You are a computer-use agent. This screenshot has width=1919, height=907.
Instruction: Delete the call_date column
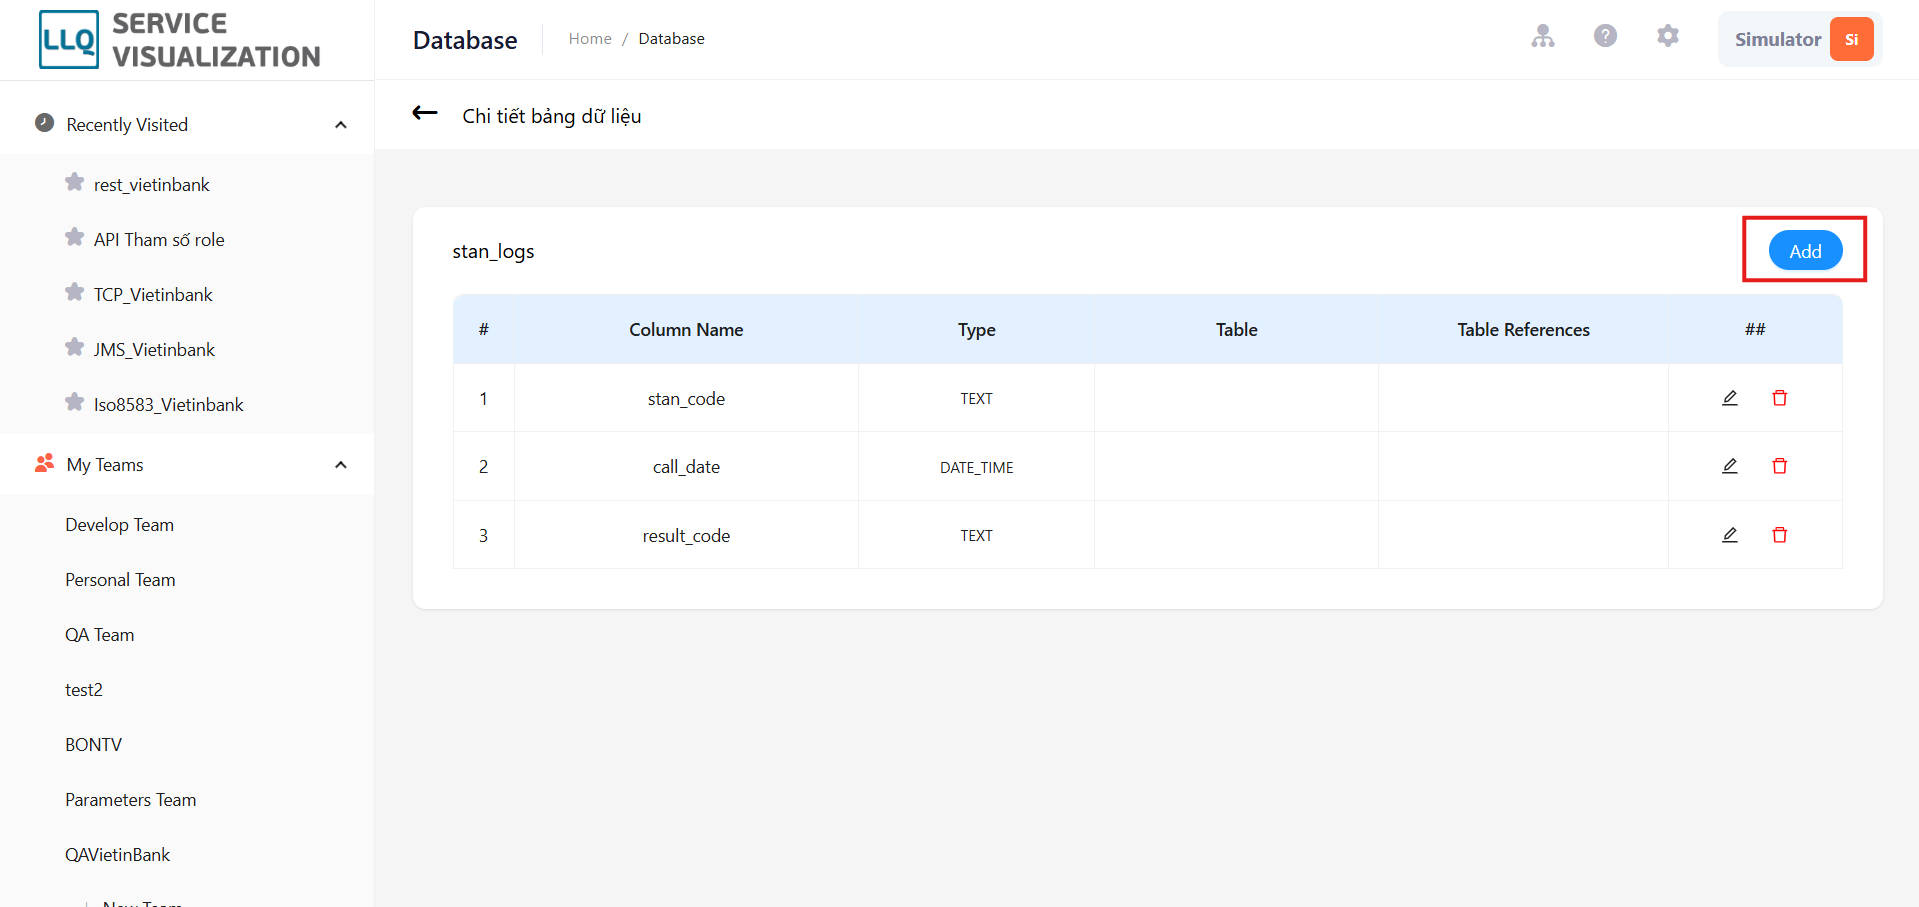[1780, 466]
